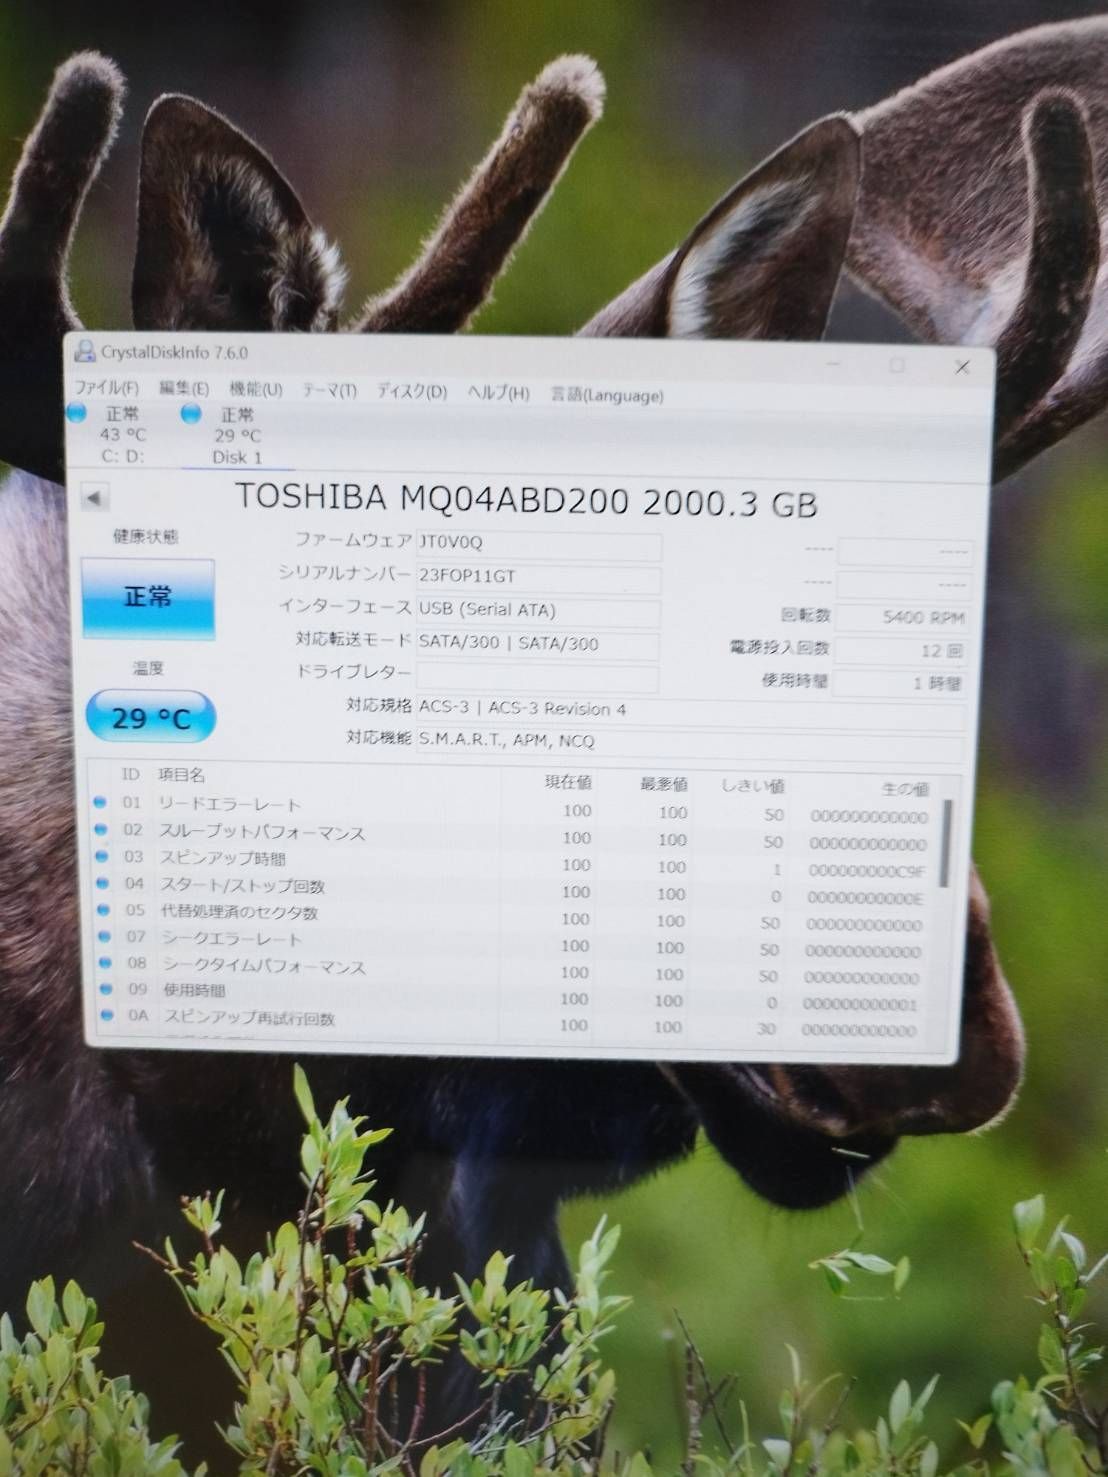1108x1477 pixels.
Task: Click the status dot for ID 0A row
Action: [106, 1015]
